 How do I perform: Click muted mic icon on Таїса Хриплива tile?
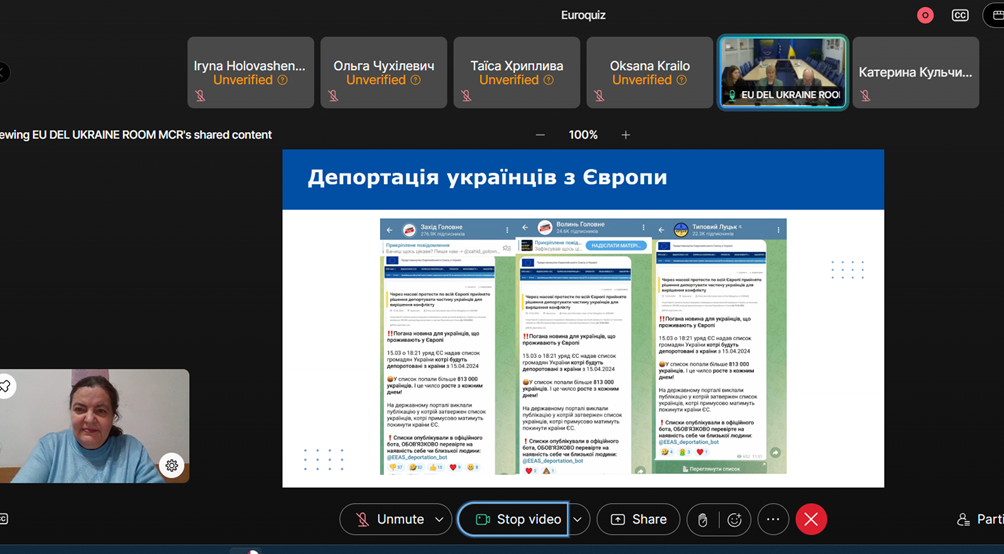coord(467,95)
